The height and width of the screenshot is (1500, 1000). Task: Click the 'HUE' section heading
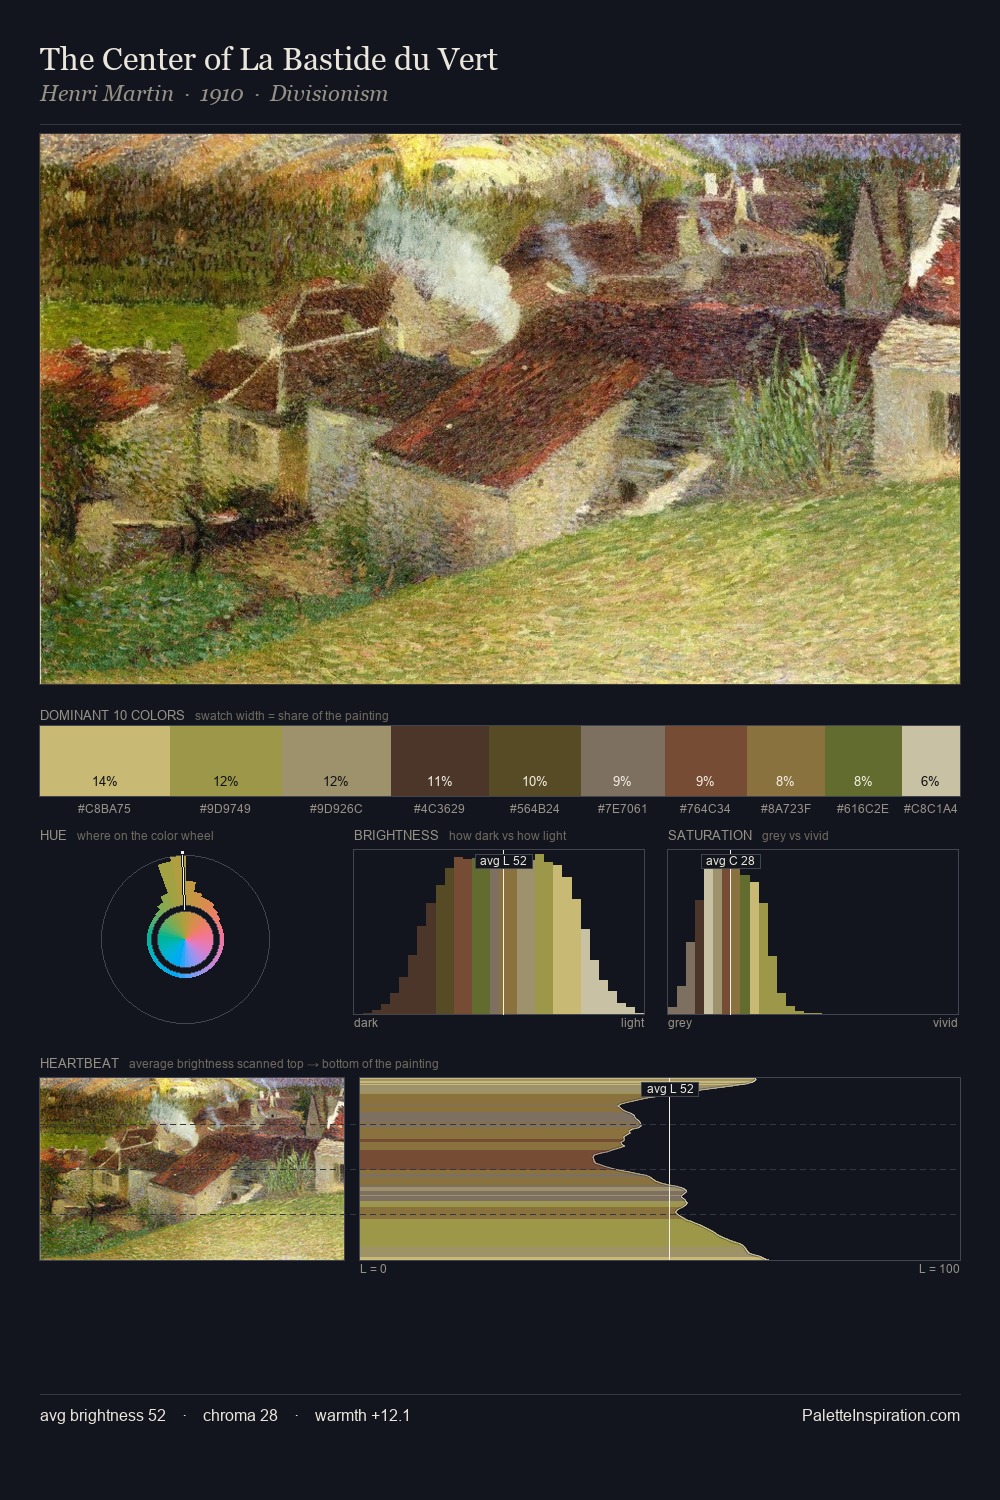point(53,835)
